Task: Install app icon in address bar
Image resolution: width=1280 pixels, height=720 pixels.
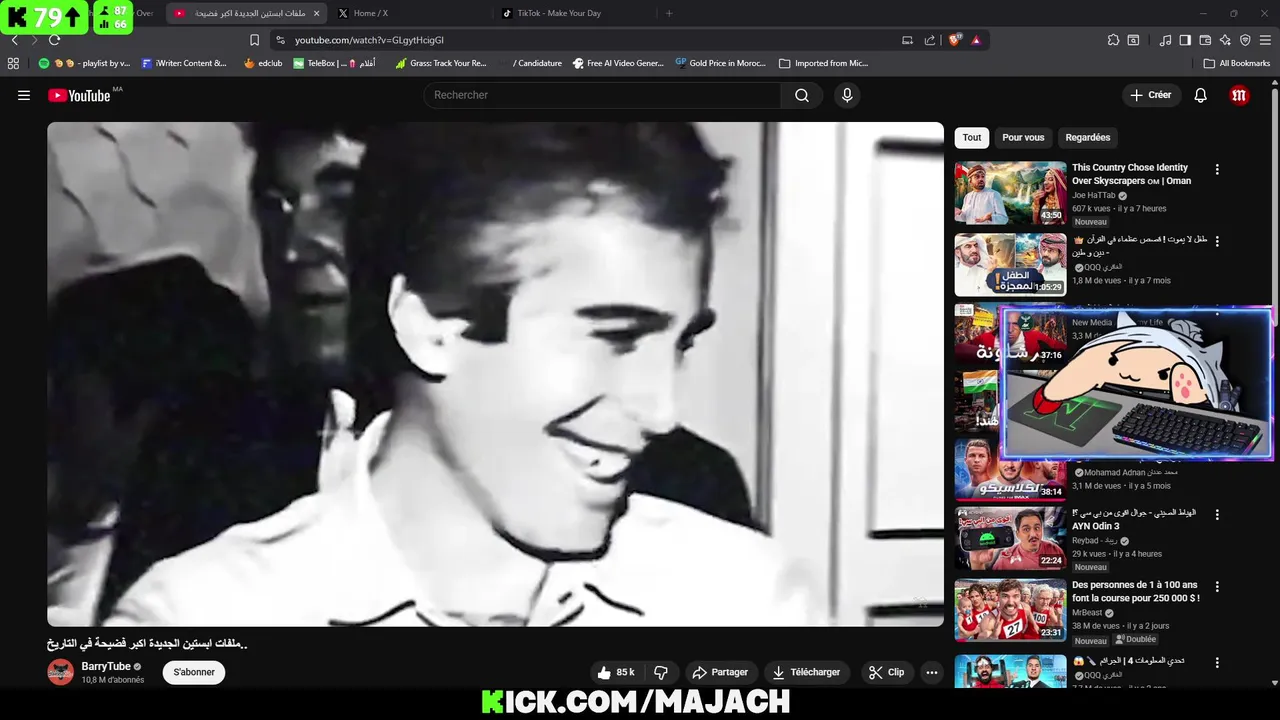Action: [x=907, y=40]
